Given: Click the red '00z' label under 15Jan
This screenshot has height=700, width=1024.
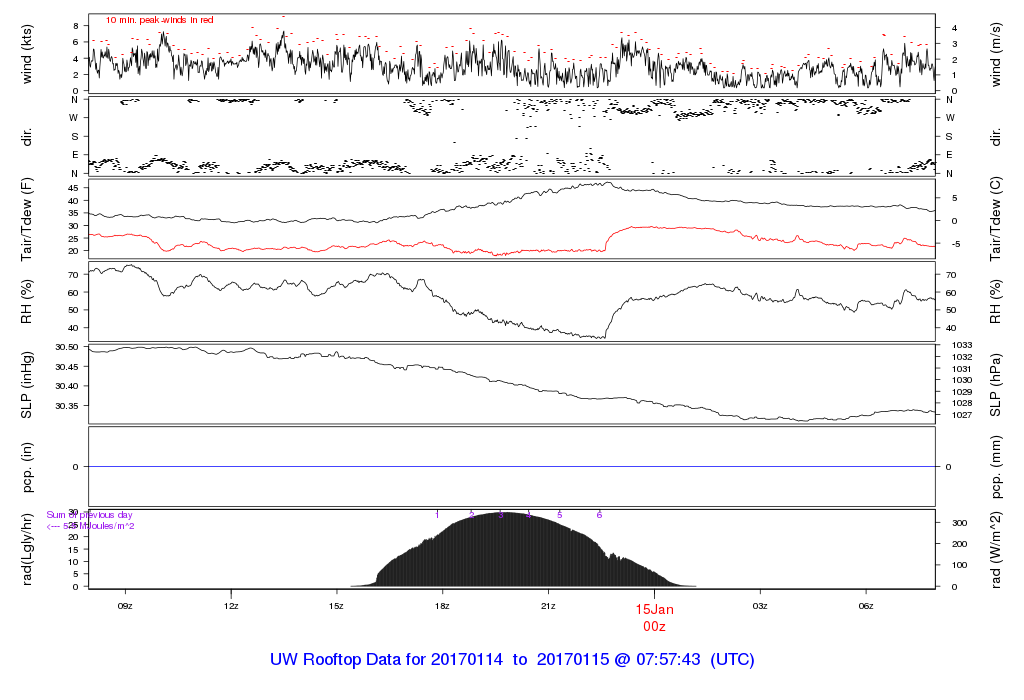Looking at the screenshot, I should [655, 626].
